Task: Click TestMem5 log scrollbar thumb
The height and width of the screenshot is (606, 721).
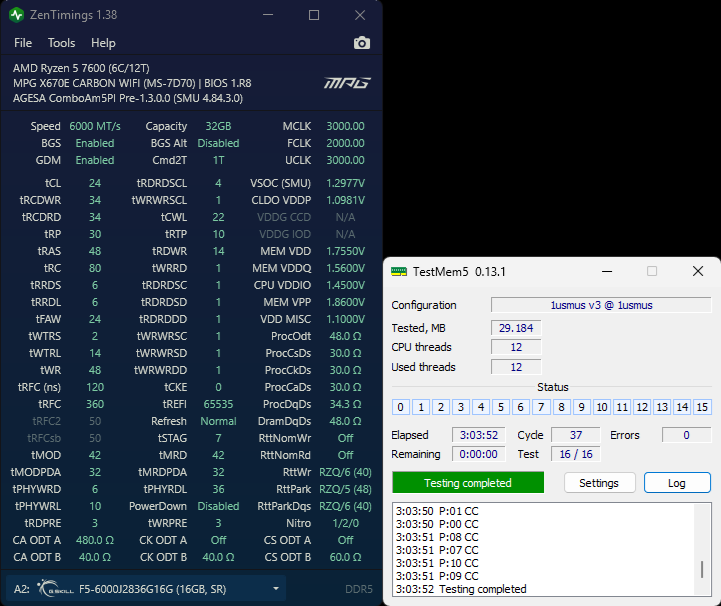Action: [x=702, y=569]
